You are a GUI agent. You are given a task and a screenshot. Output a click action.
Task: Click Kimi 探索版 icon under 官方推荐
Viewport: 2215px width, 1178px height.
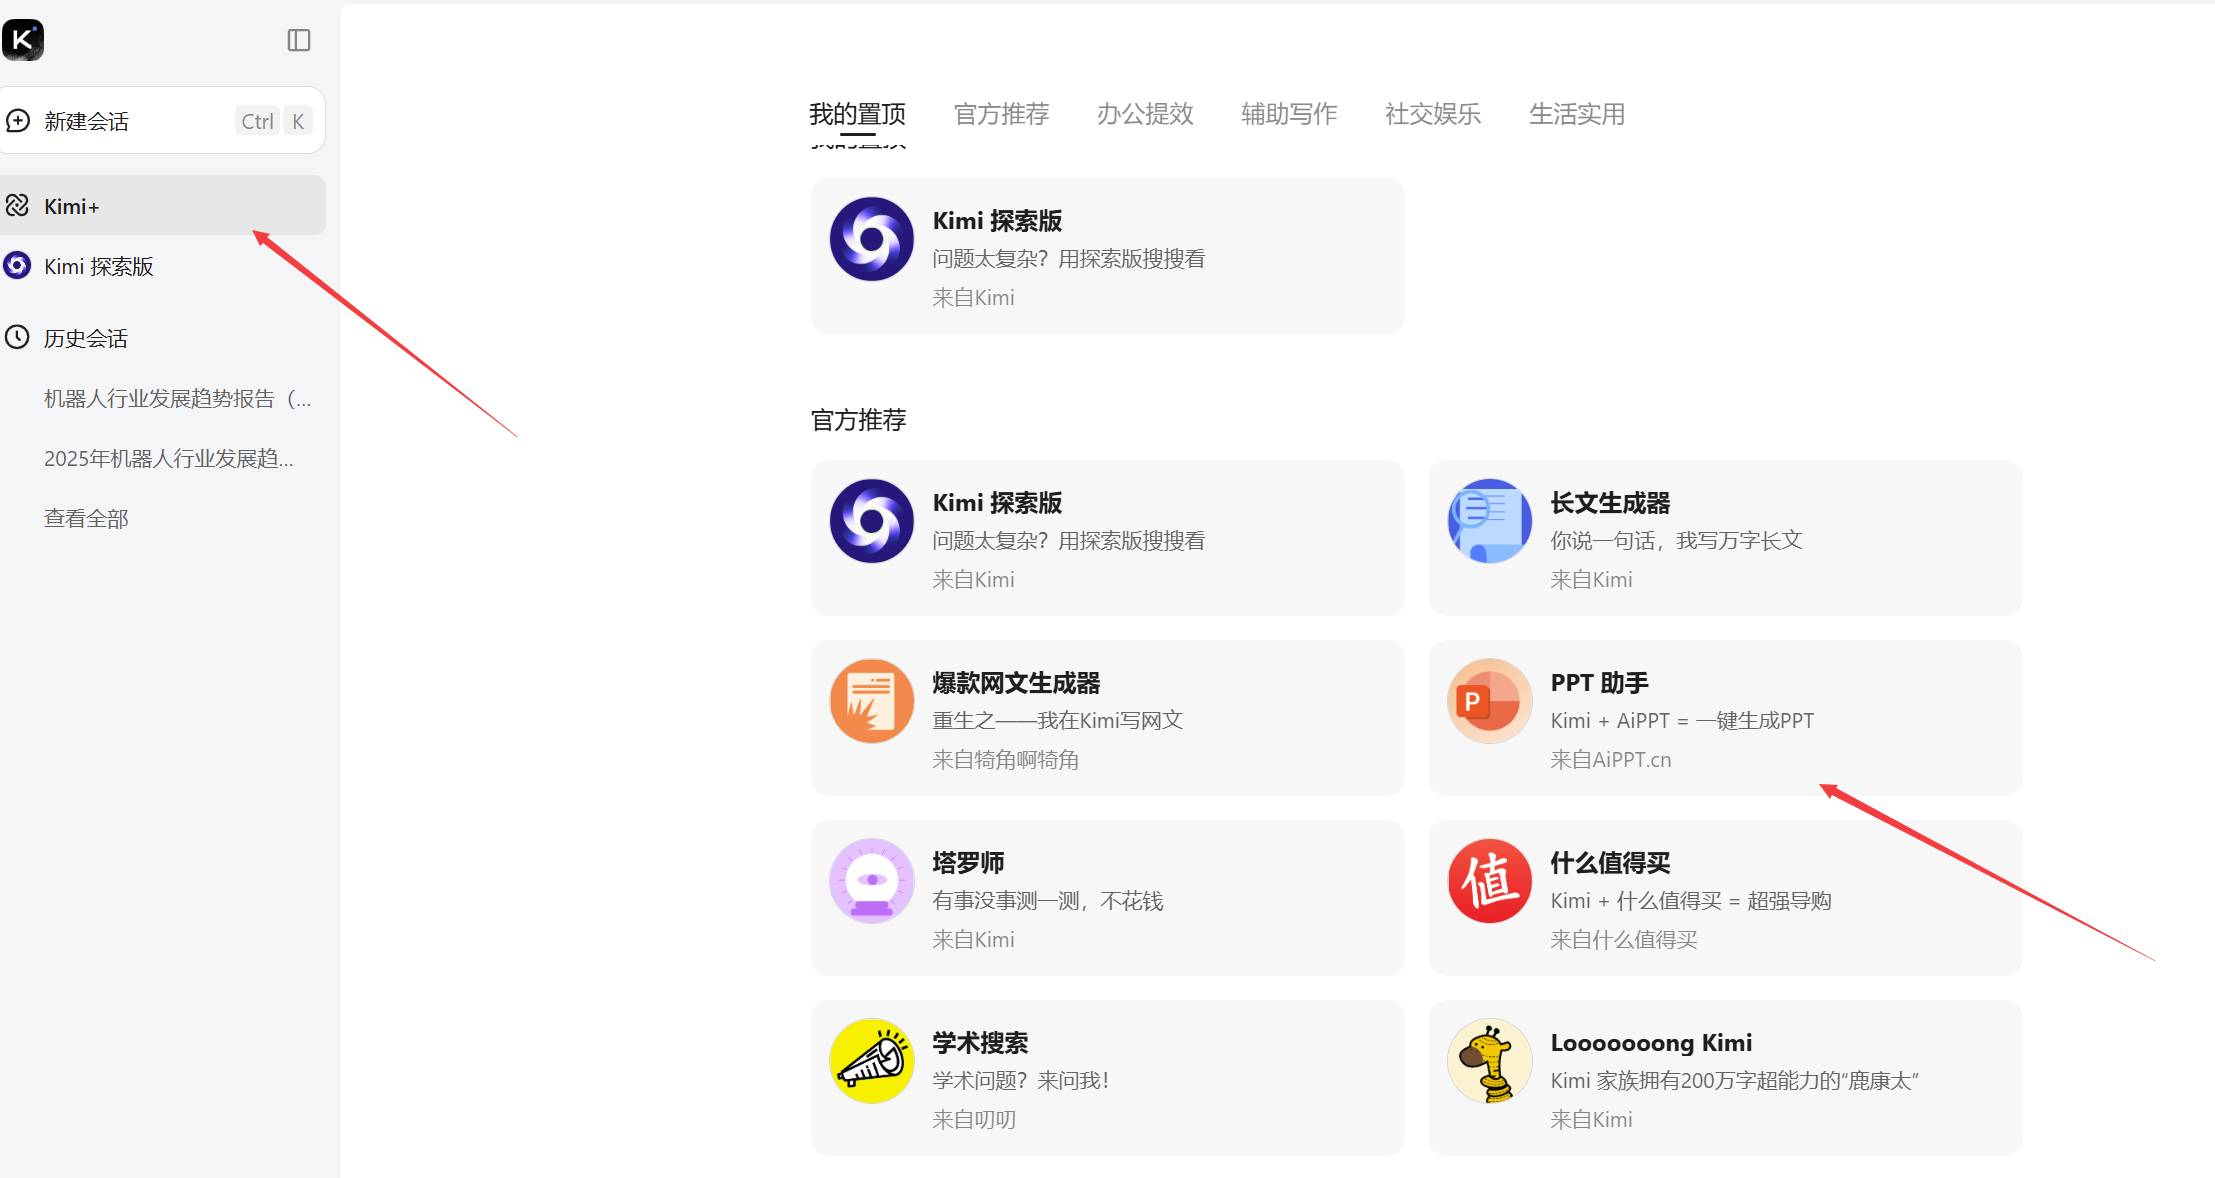872,521
